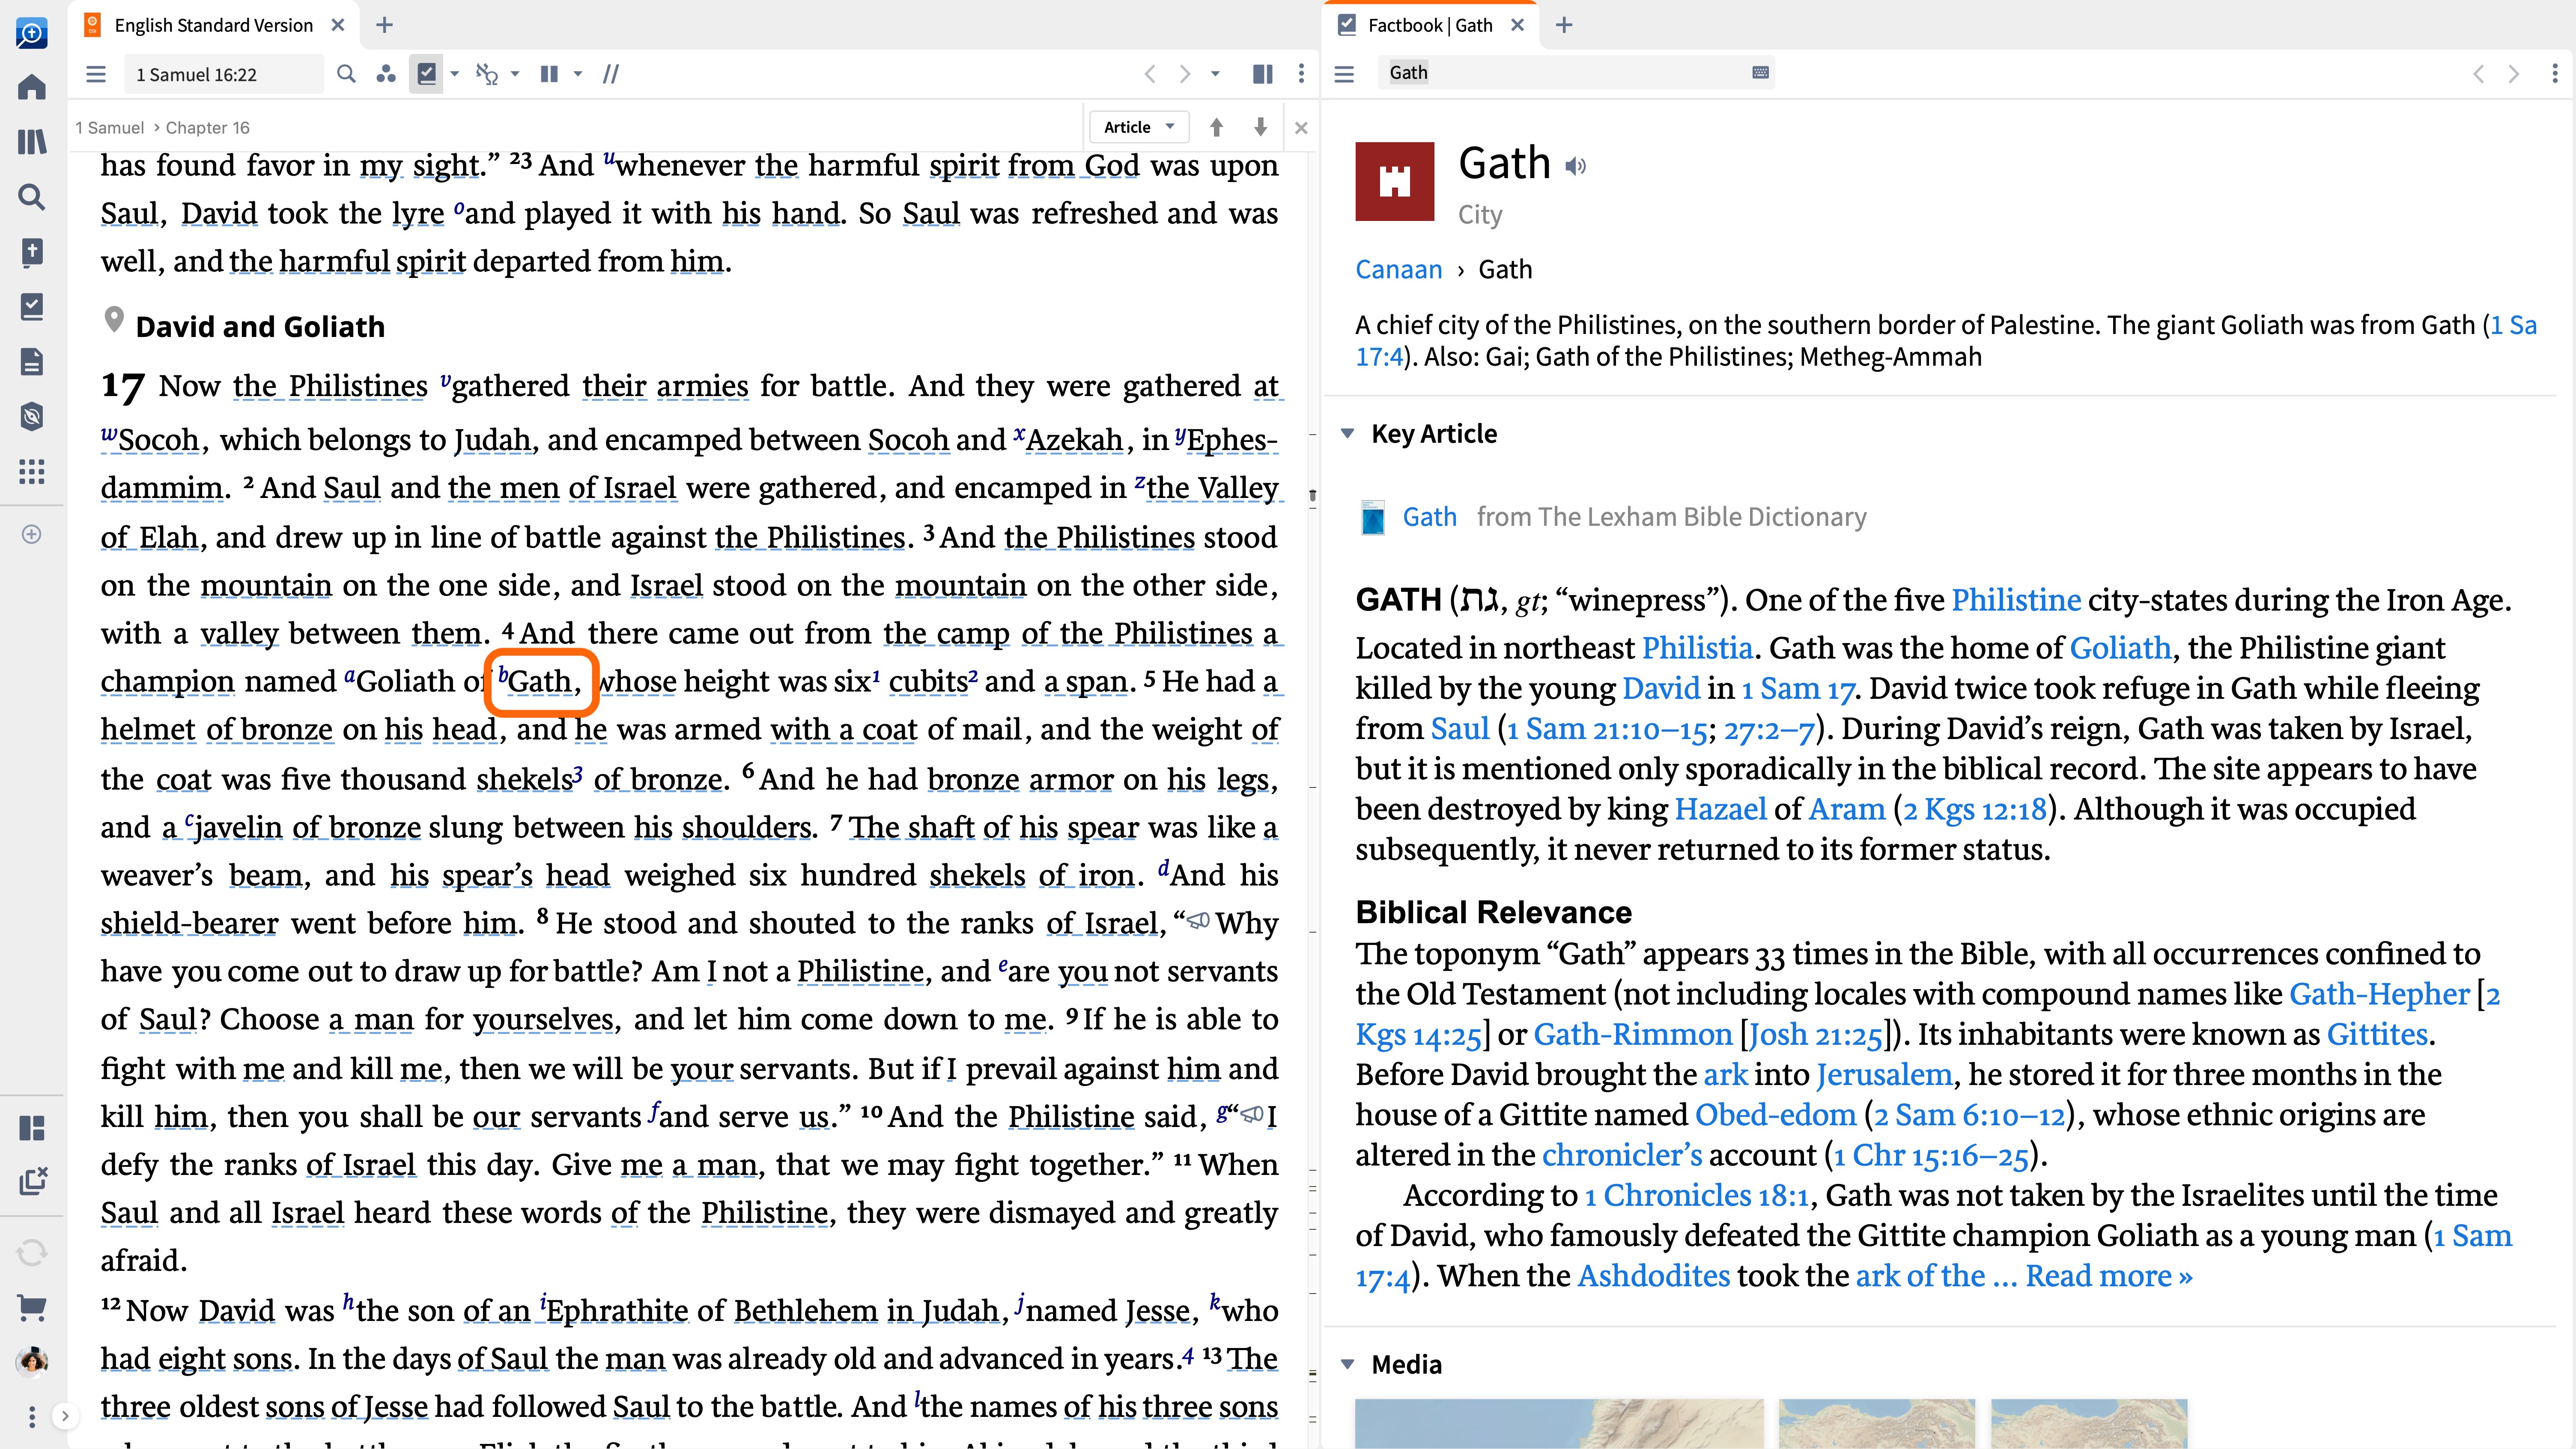Collapse the Key Article section

(x=1348, y=433)
